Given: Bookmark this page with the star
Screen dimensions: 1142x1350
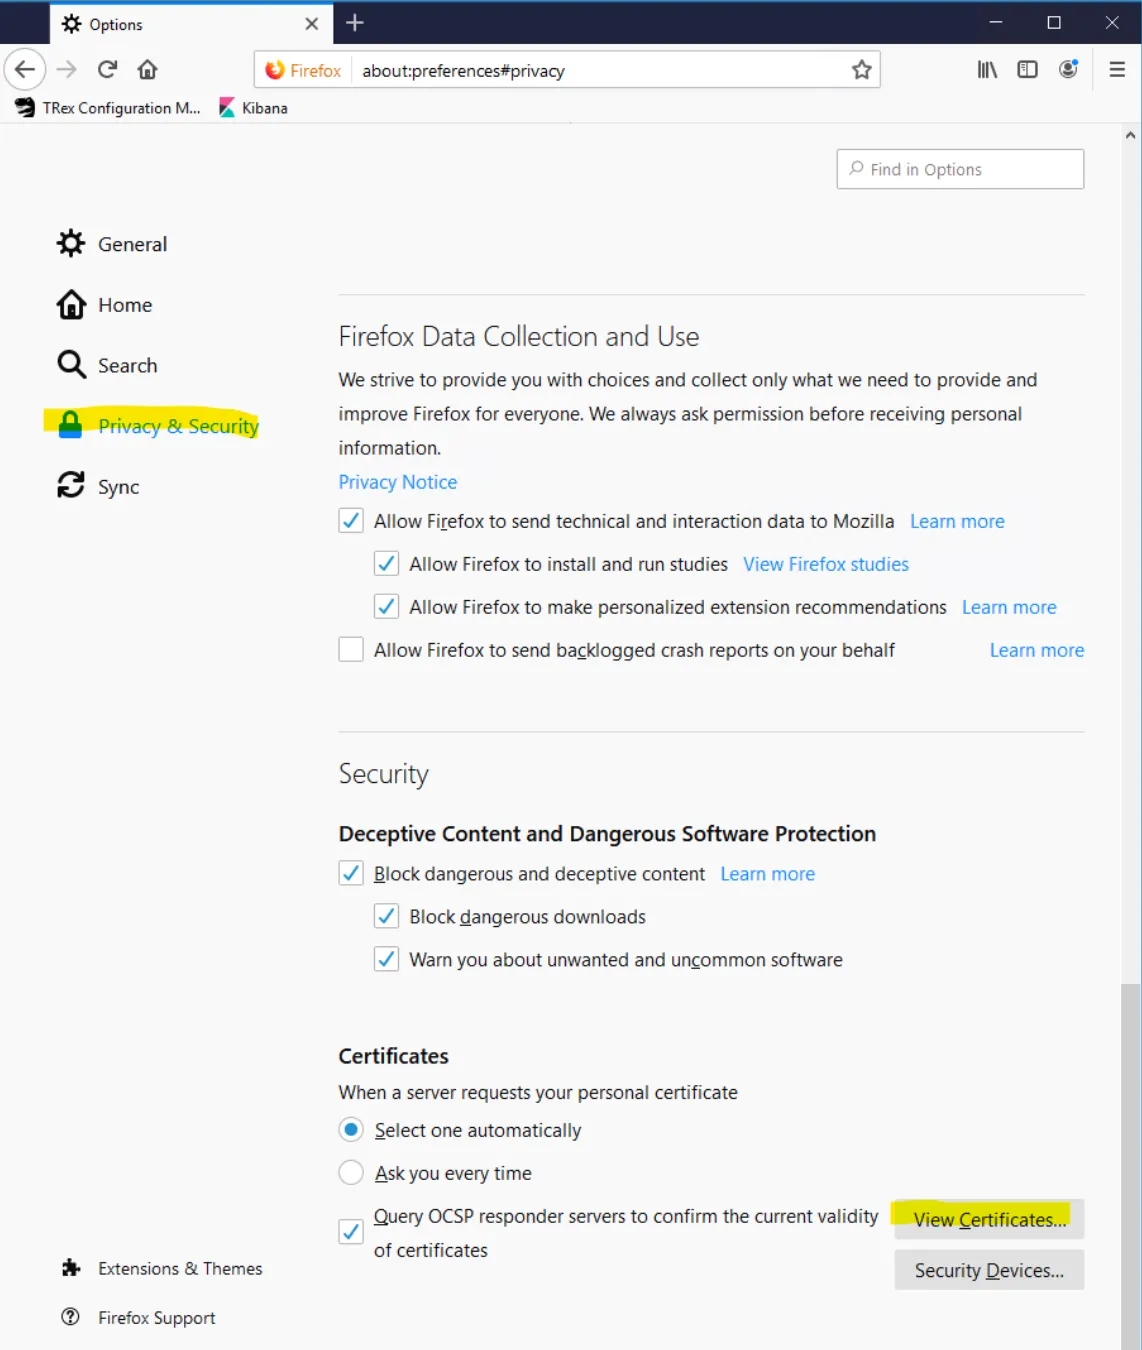Looking at the screenshot, I should (x=862, y=70).
